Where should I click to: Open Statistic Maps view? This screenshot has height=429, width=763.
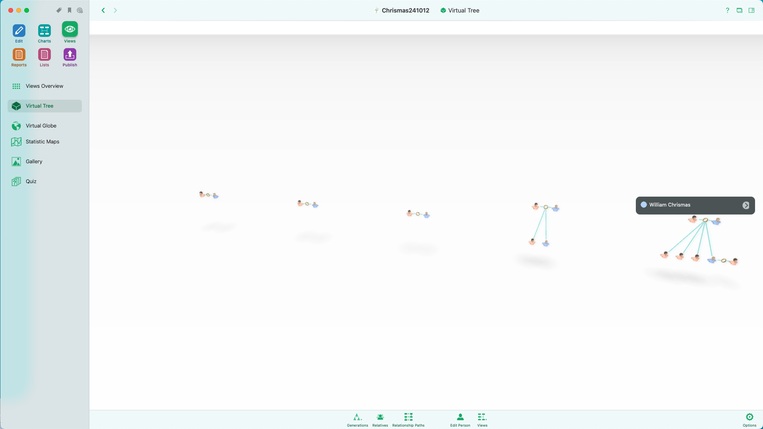45,142
